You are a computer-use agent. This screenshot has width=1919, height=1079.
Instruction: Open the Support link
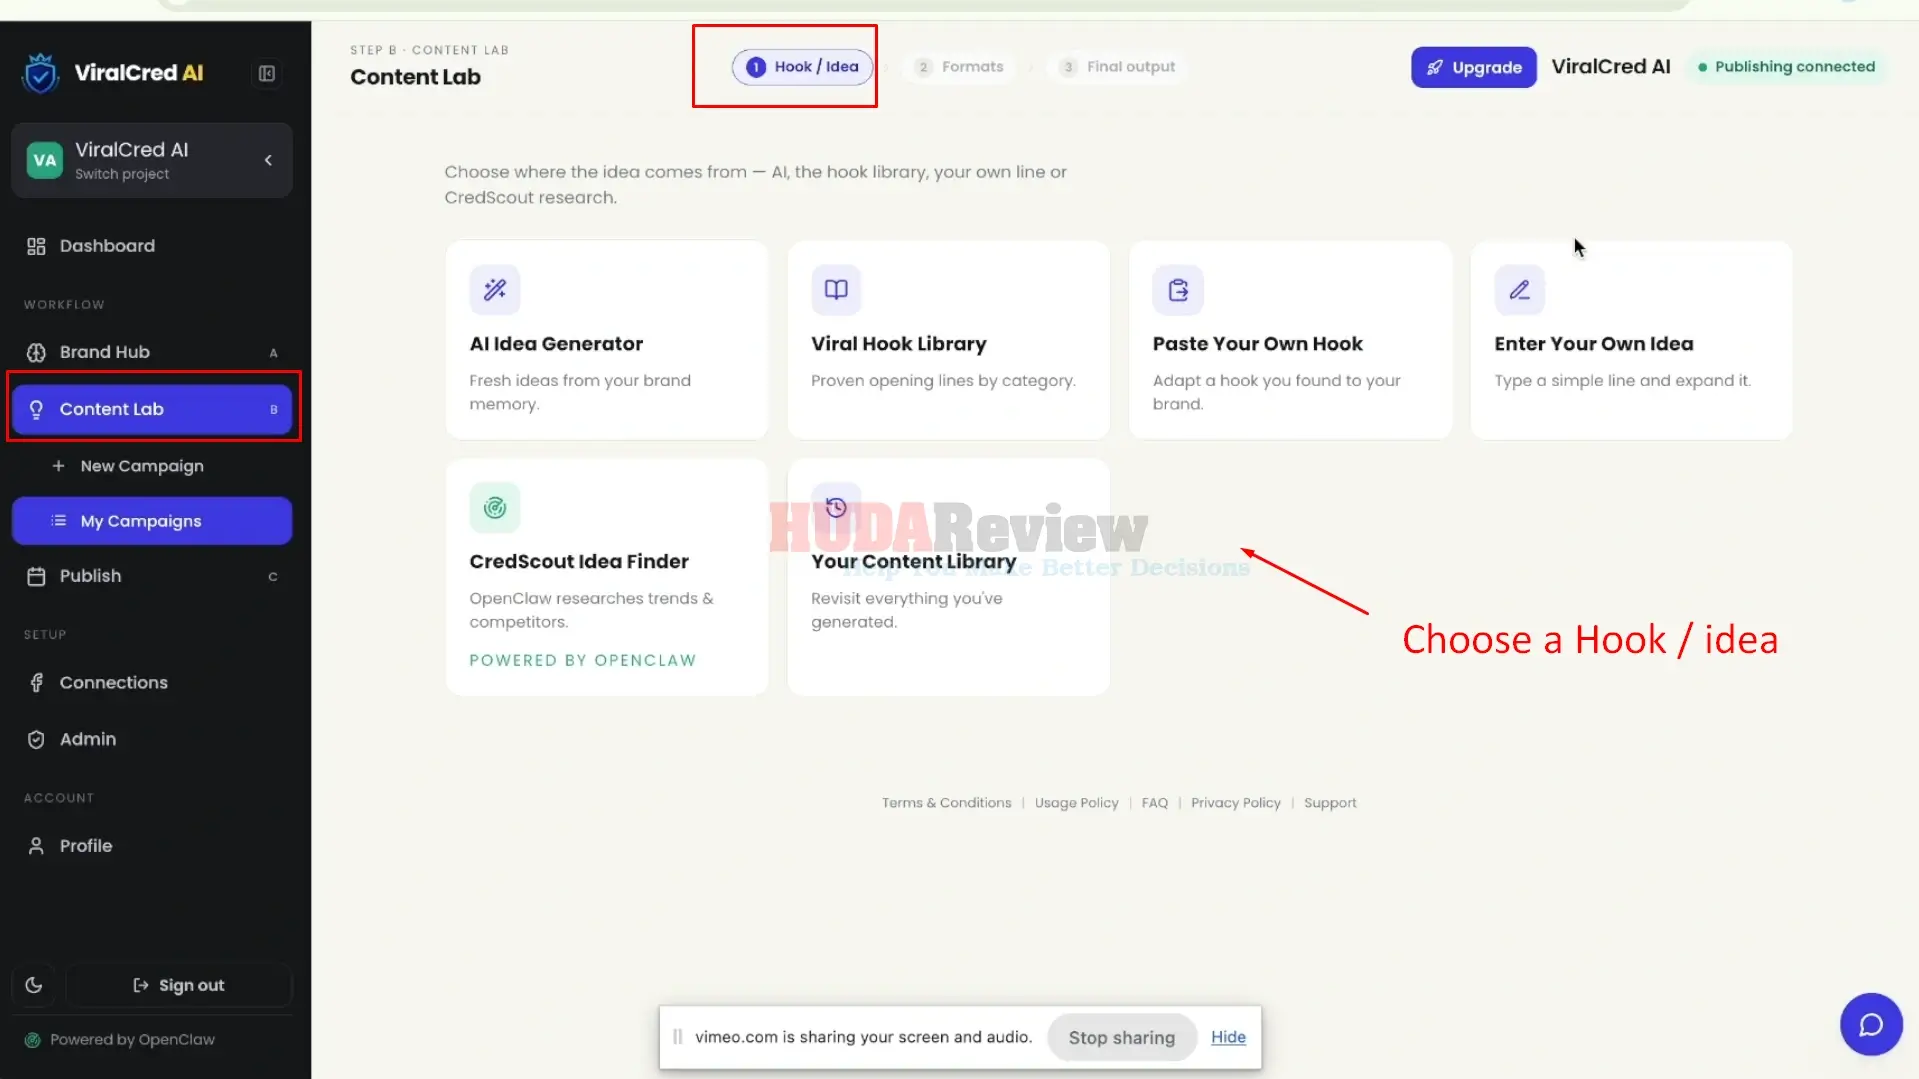[1330, 803]
